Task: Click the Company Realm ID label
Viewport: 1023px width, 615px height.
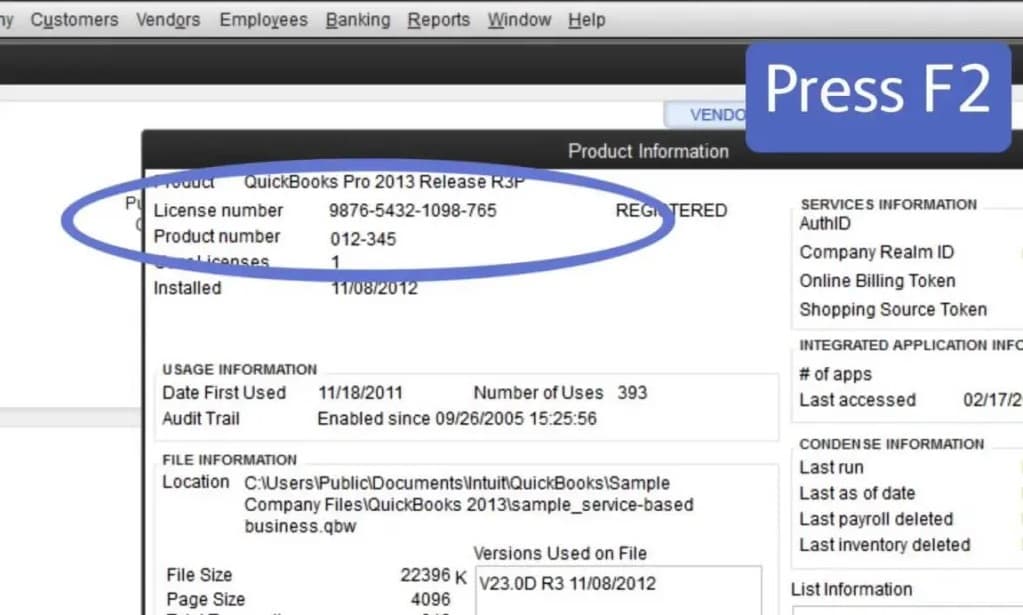Action: tap(876, 252)
